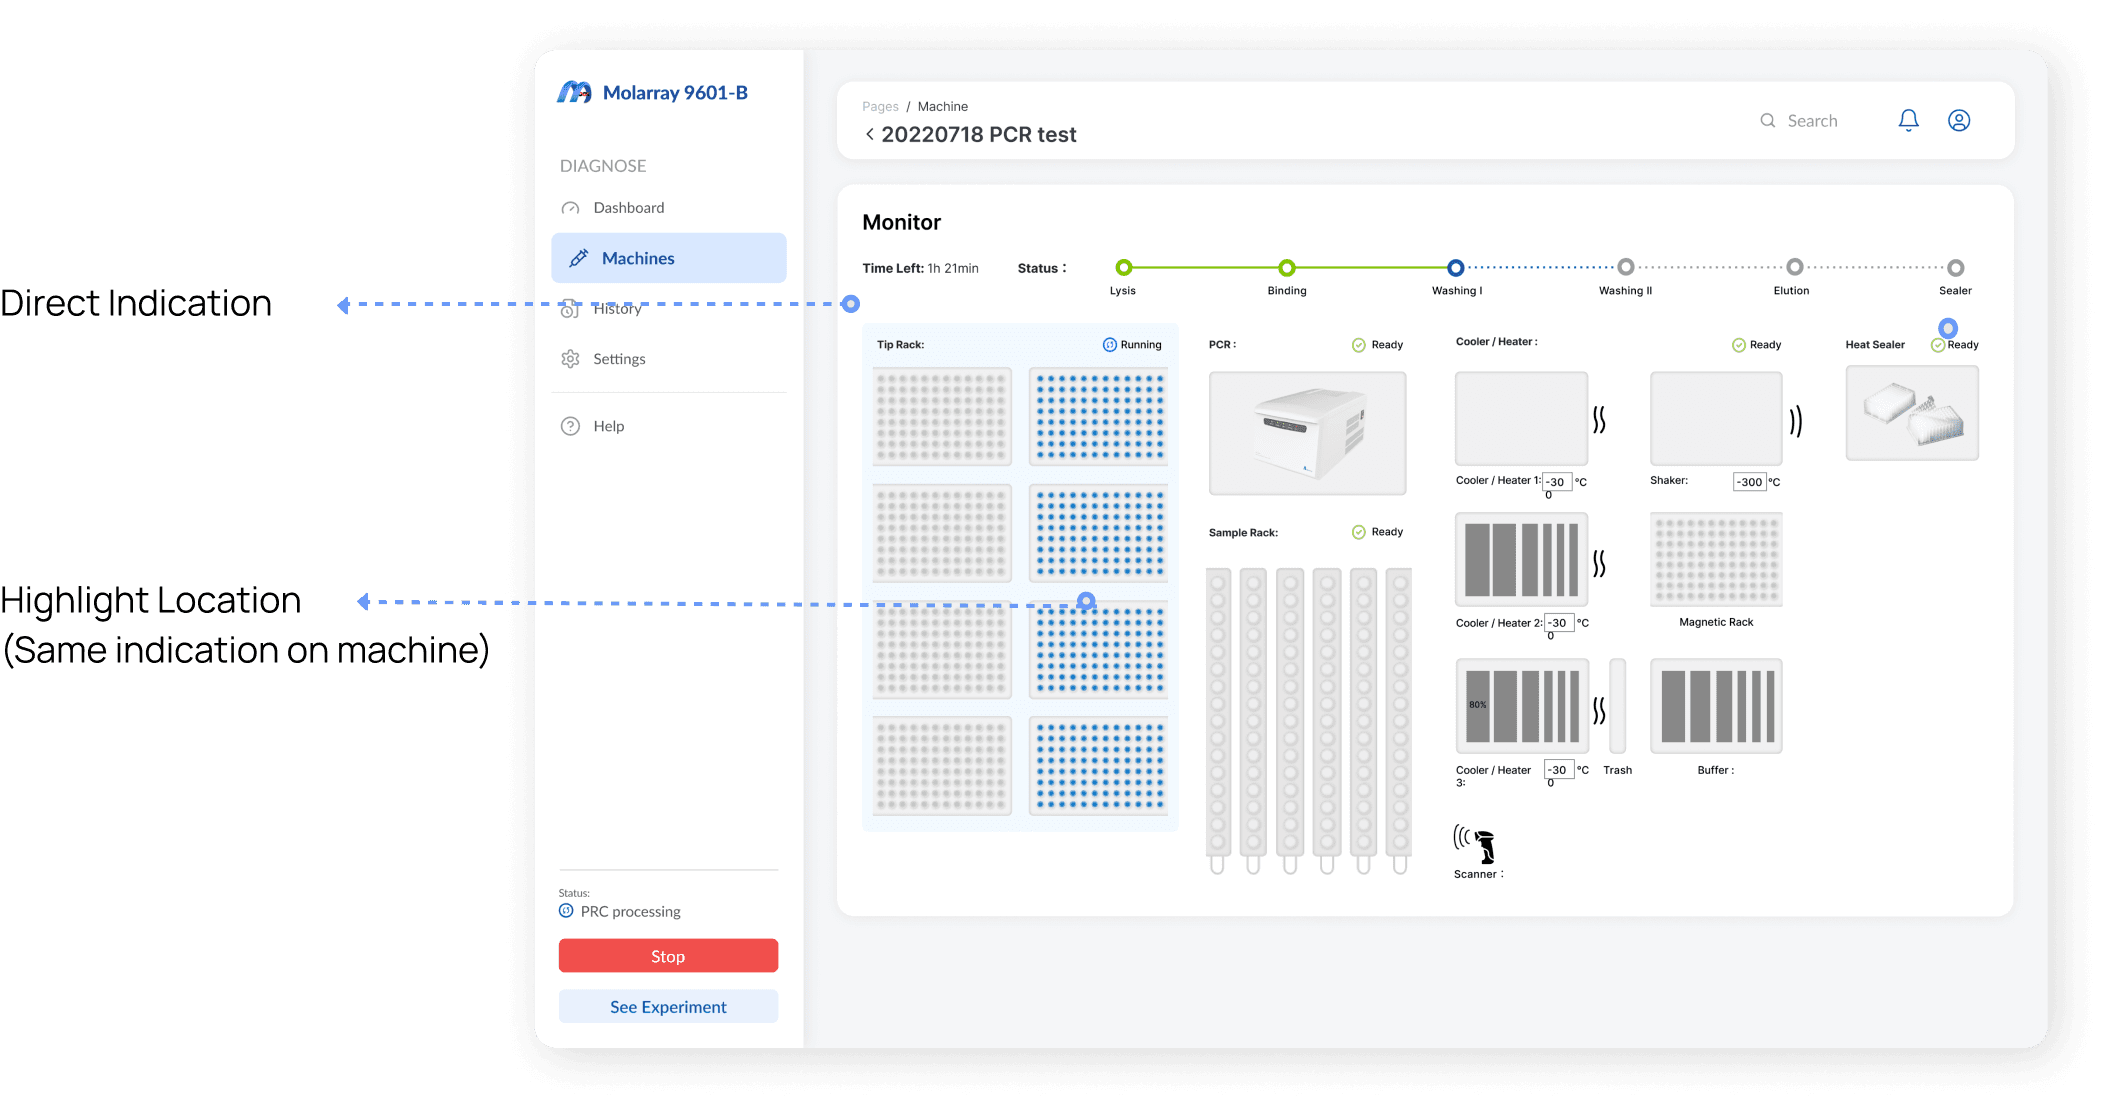The height and width of the screenshot is (1114, 2106).
Task: Open the History menu item
Action: point(616,309)
